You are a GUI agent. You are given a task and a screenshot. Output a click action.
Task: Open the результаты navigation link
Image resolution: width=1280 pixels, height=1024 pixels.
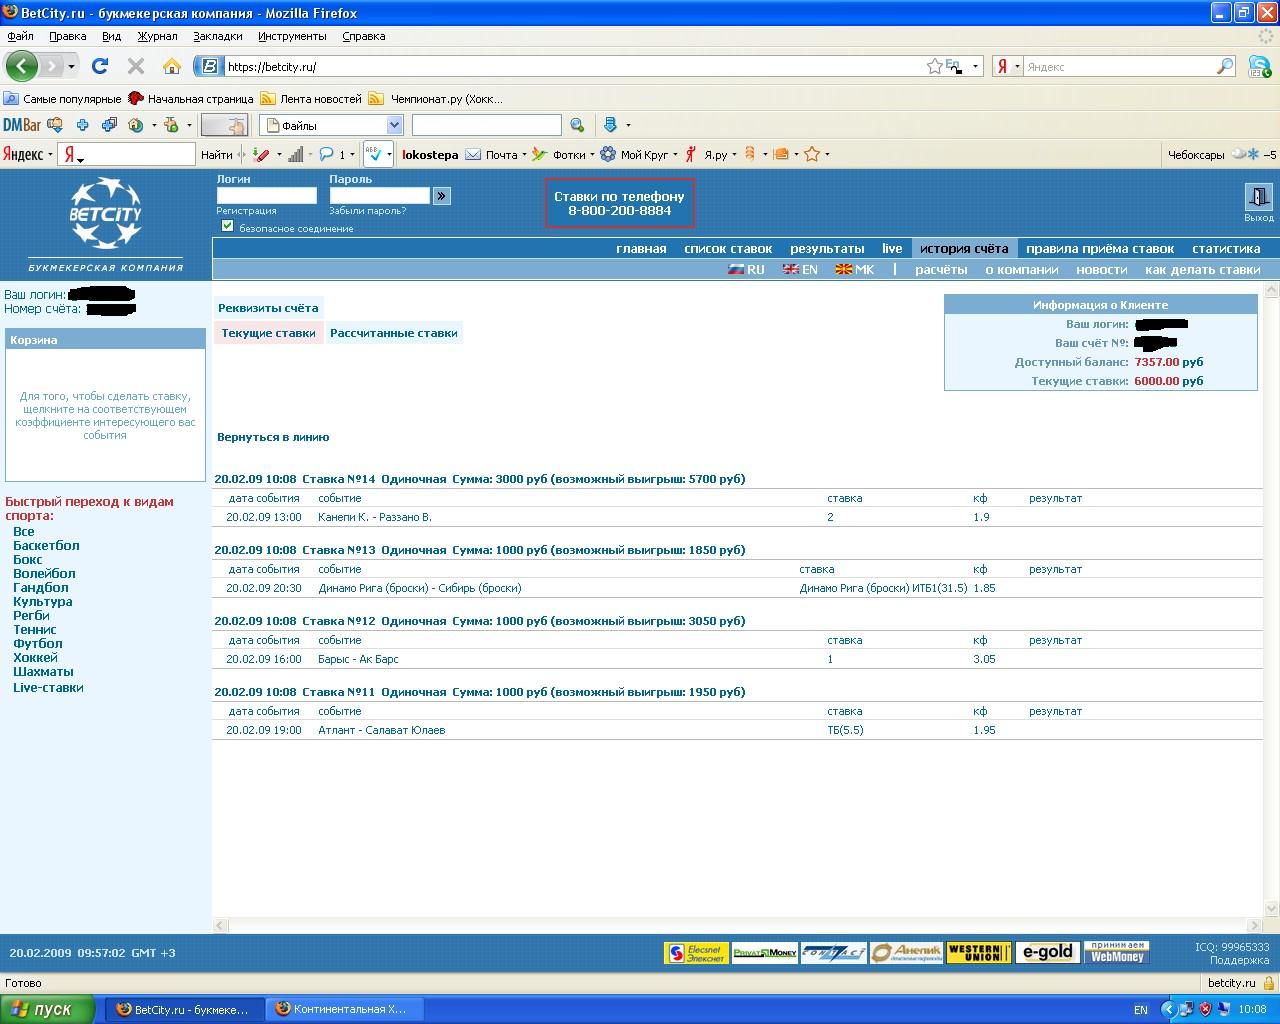[x=826, y=248]
